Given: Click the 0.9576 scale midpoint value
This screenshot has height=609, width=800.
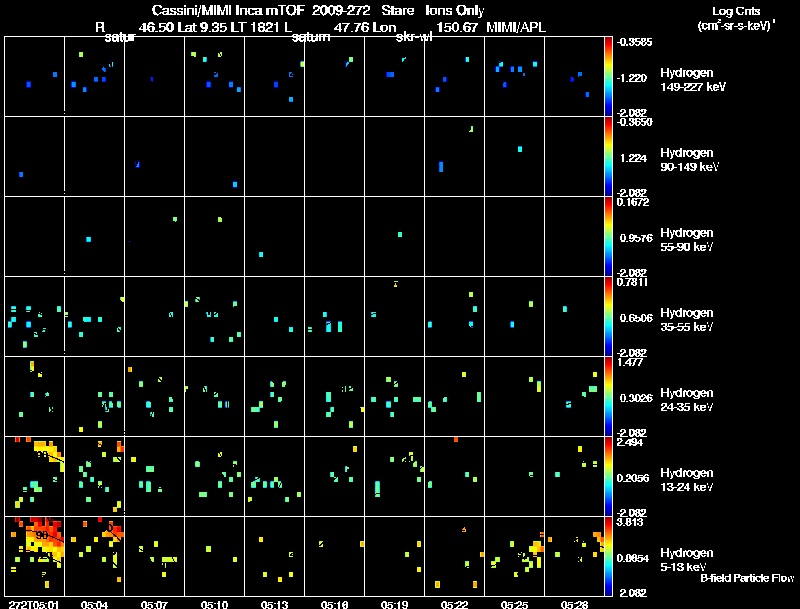Looking at the screenshot, I should (636, 238).
